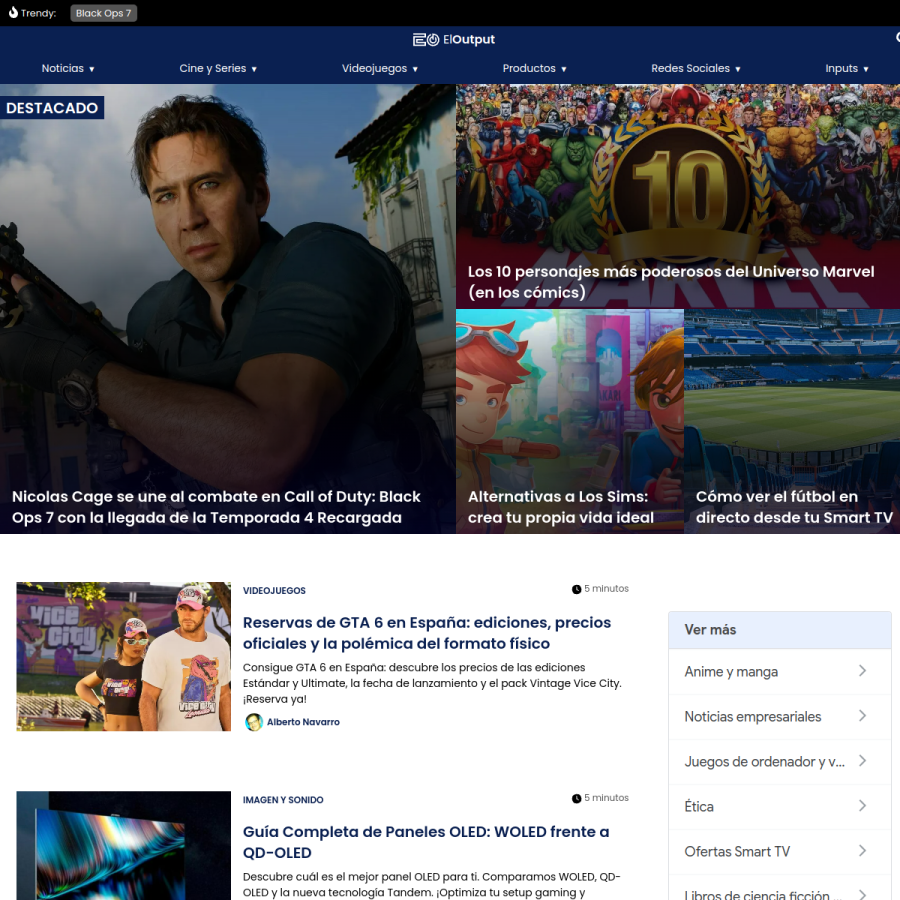
Task: Expand the Noticias menu
Action: (68, 68)
